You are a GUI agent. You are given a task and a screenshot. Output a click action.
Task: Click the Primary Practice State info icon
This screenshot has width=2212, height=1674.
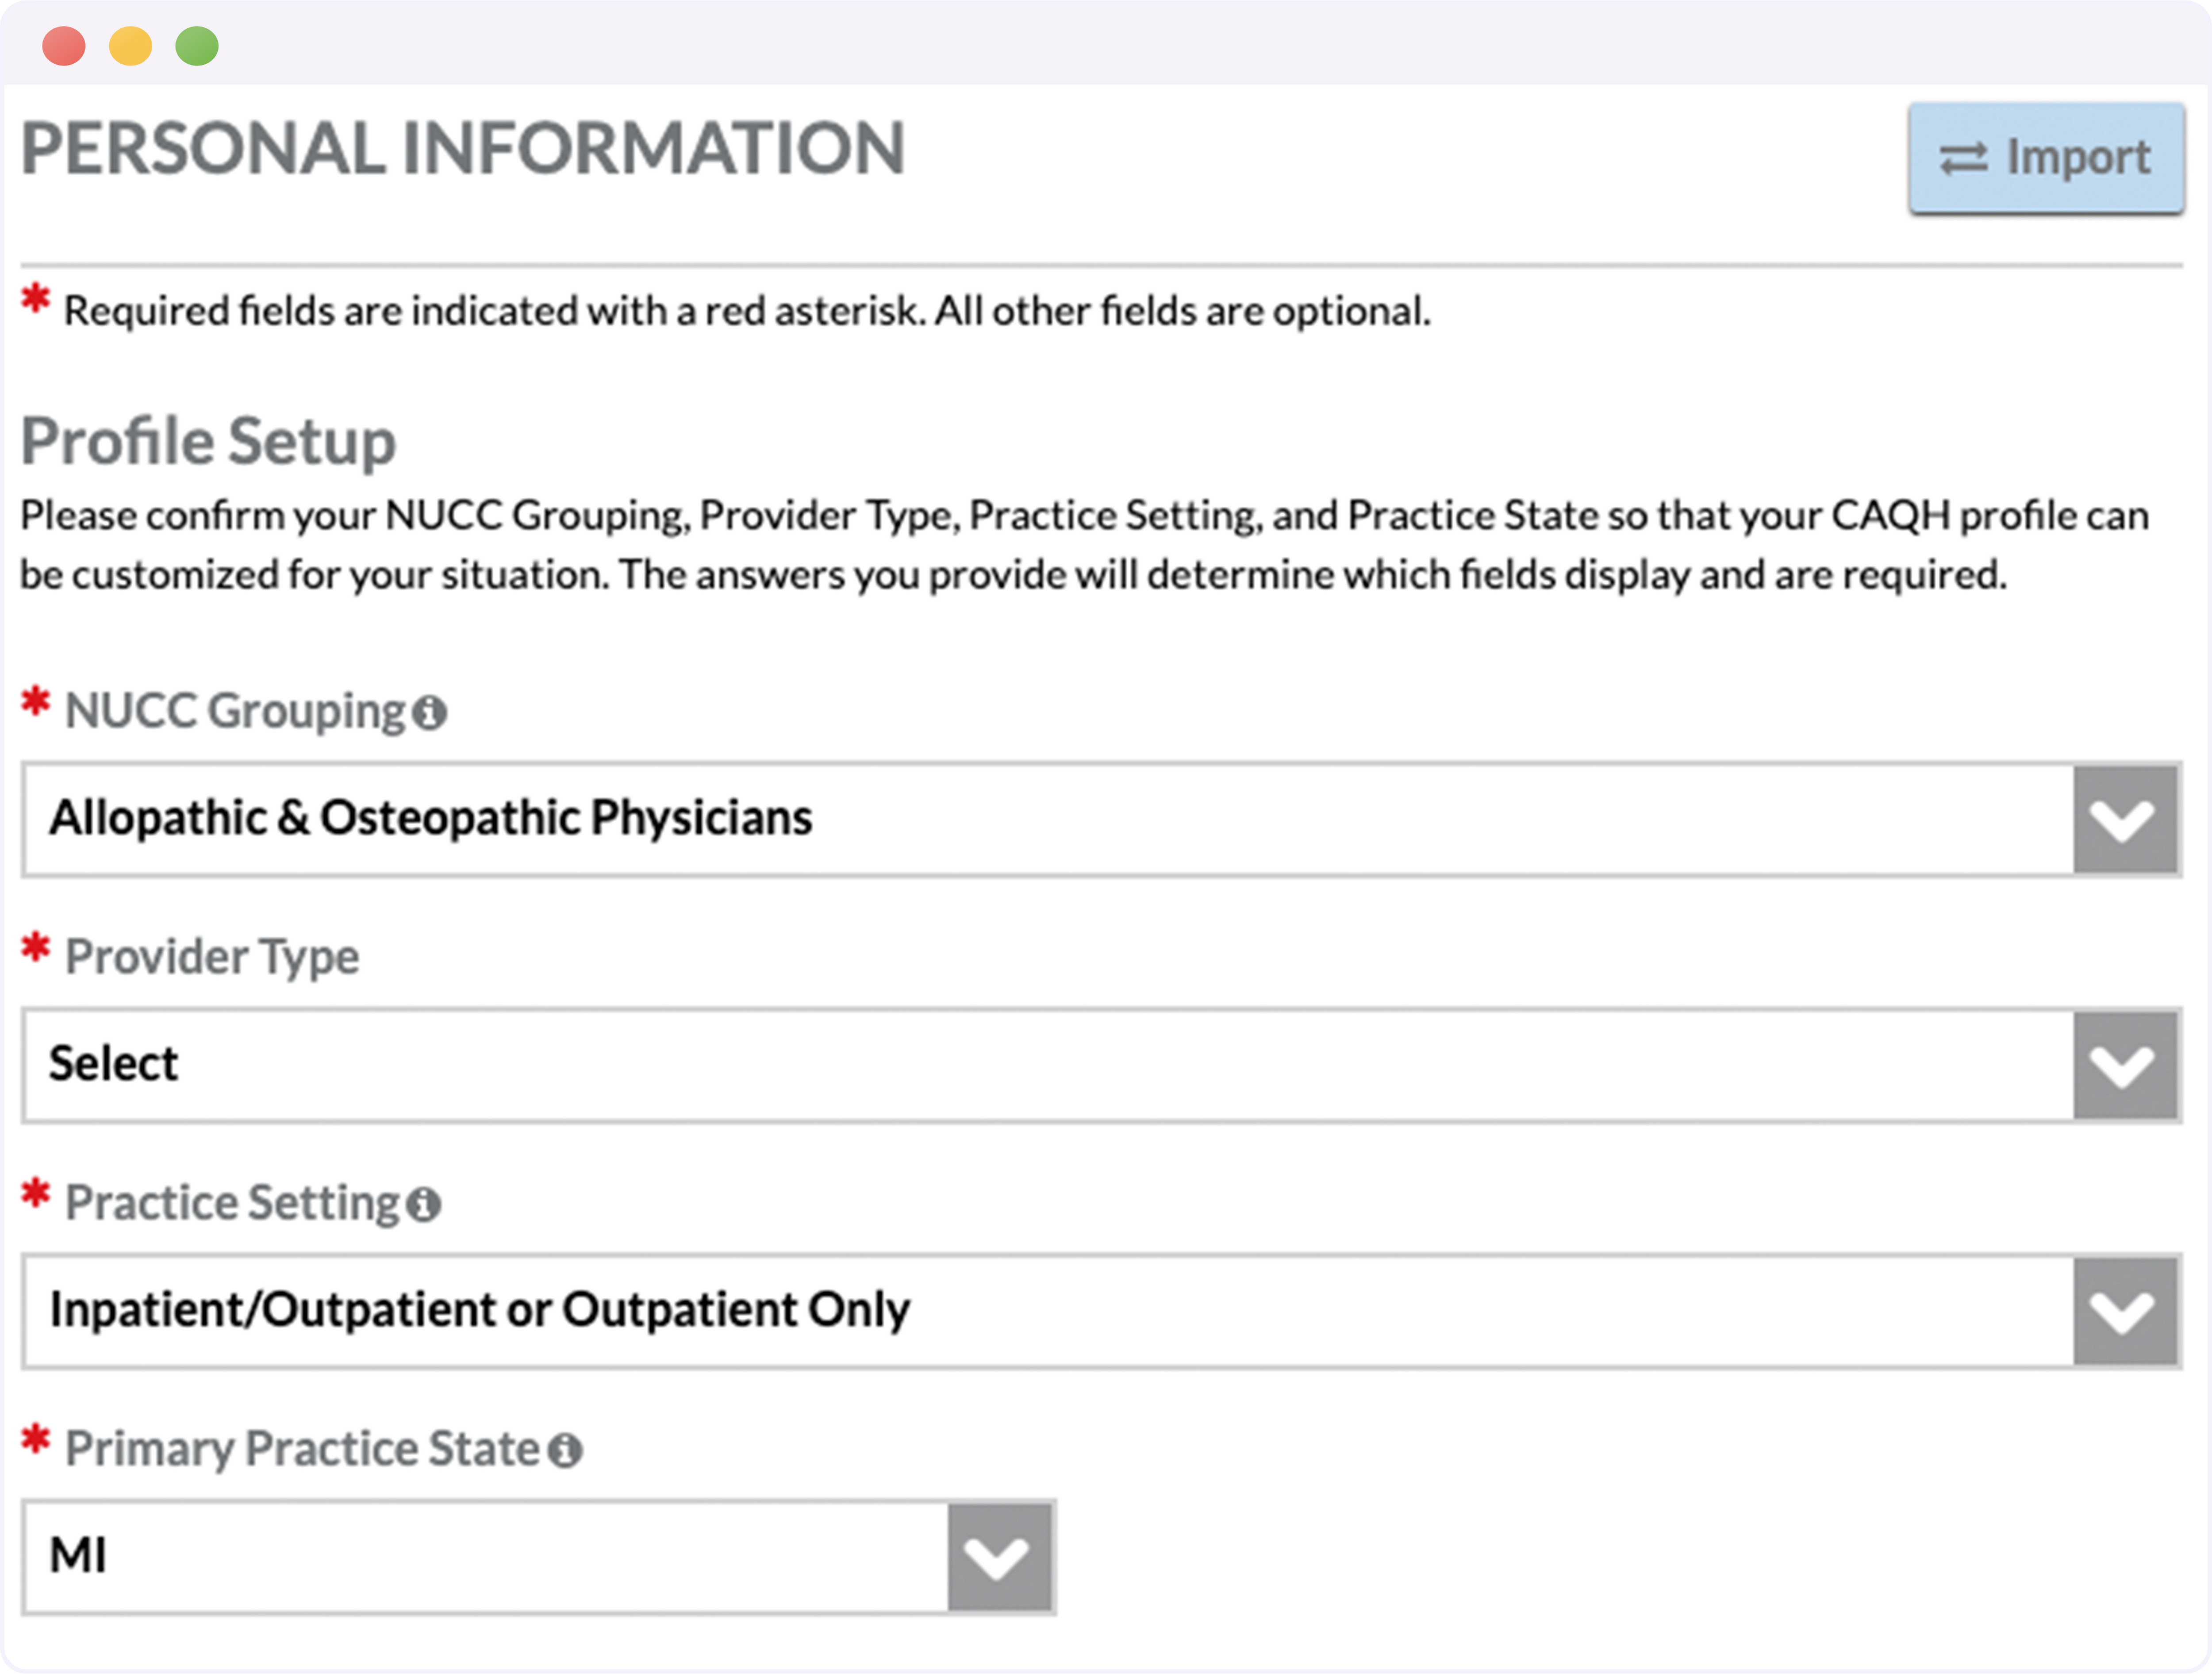click(x=565, y=1450)
